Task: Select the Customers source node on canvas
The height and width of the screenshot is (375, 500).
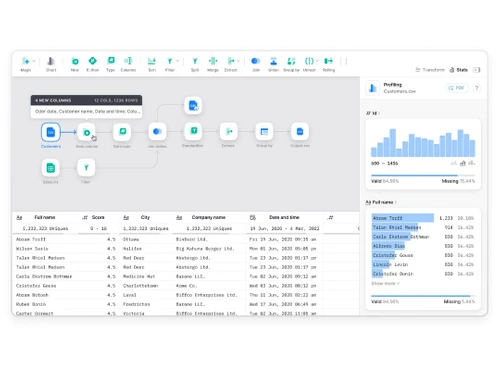Action: pos(51,132)
